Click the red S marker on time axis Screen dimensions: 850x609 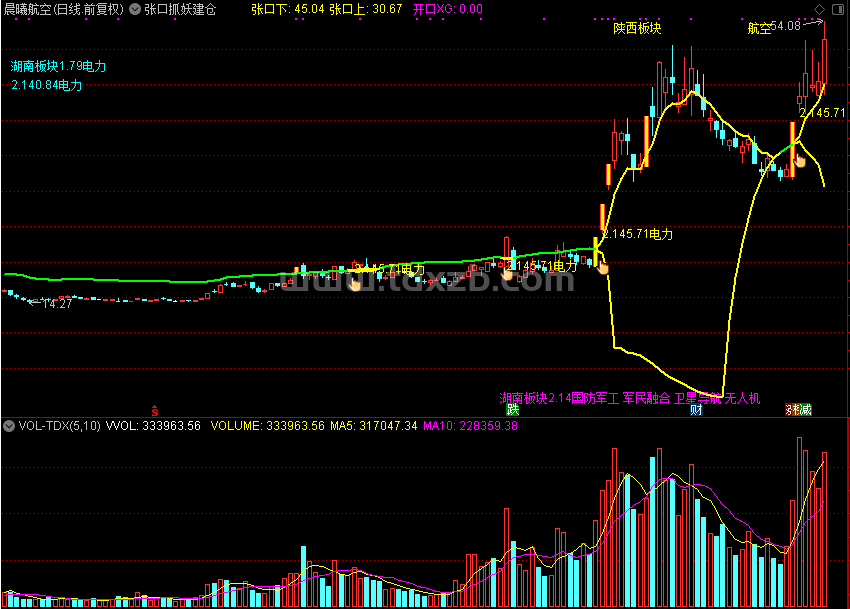[x=154, y=411]
